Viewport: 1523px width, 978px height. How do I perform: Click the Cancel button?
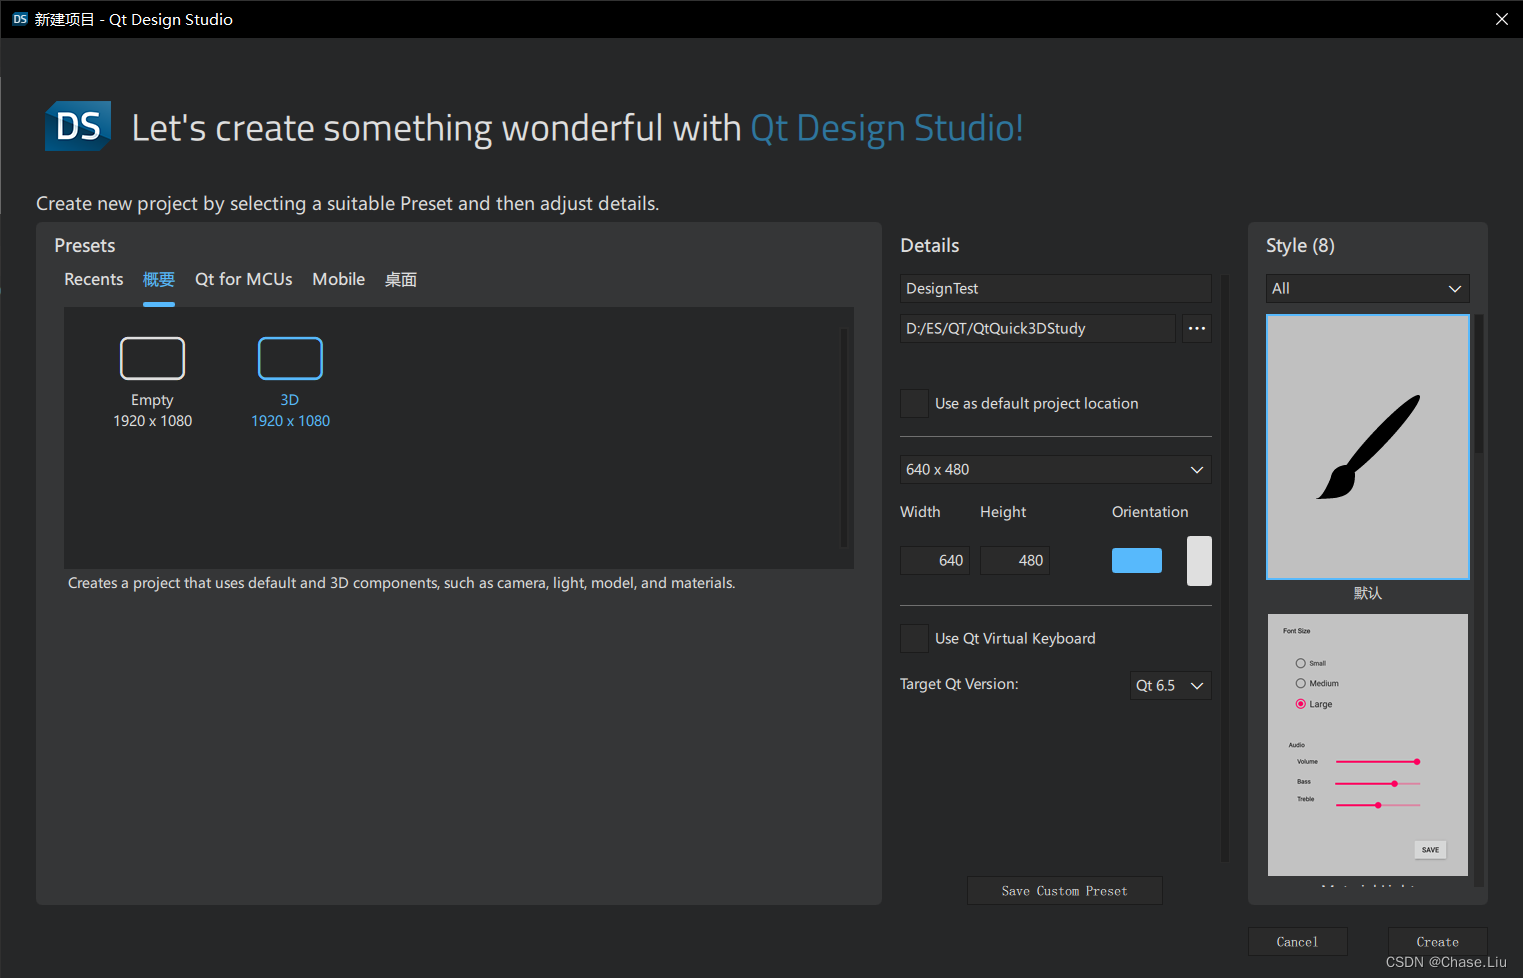coord(1297,942)
